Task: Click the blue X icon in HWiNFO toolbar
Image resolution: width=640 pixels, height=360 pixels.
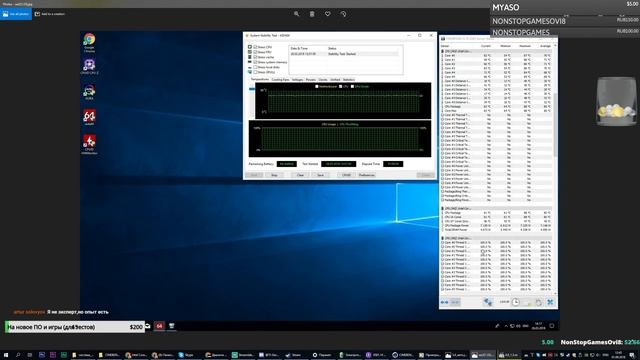Action: pyautogui.click(x=550, y=302)
